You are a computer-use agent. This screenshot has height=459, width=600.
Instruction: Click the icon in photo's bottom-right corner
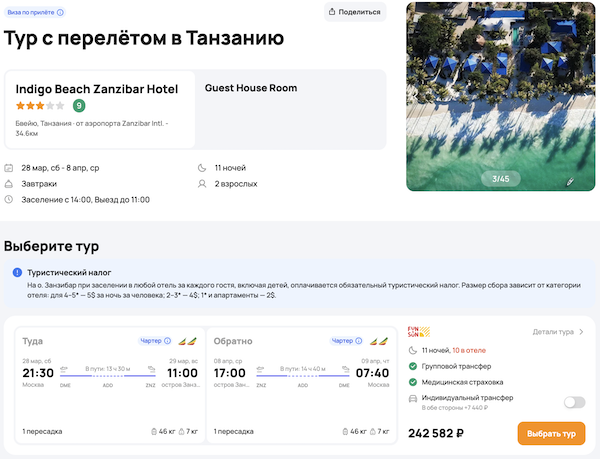pyautogui.click(x=570, y=182)
